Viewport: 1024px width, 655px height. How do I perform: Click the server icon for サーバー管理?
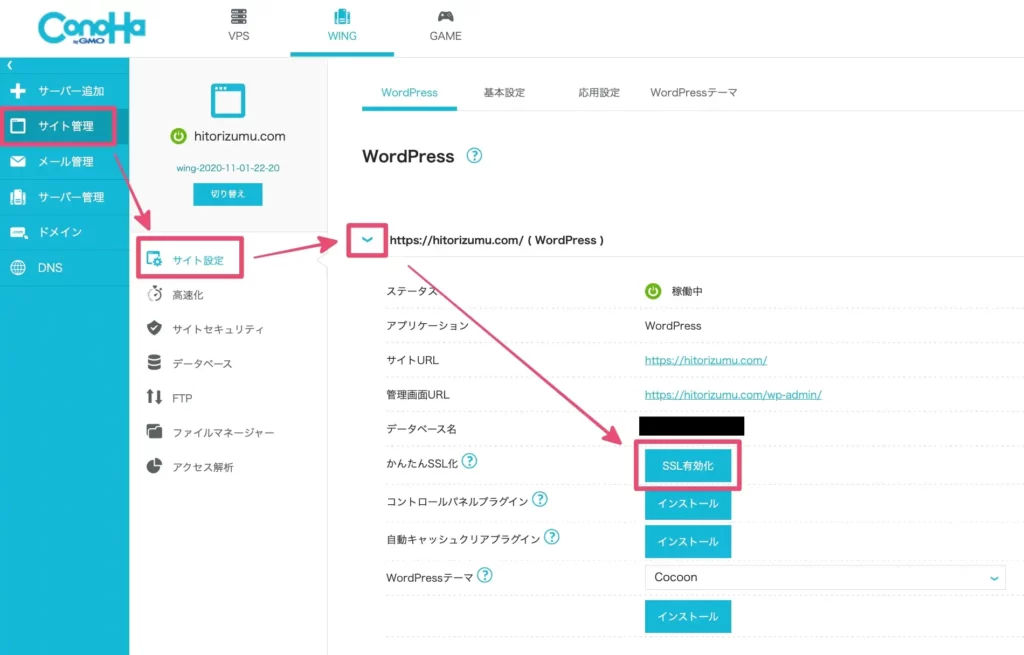(18, 197)
